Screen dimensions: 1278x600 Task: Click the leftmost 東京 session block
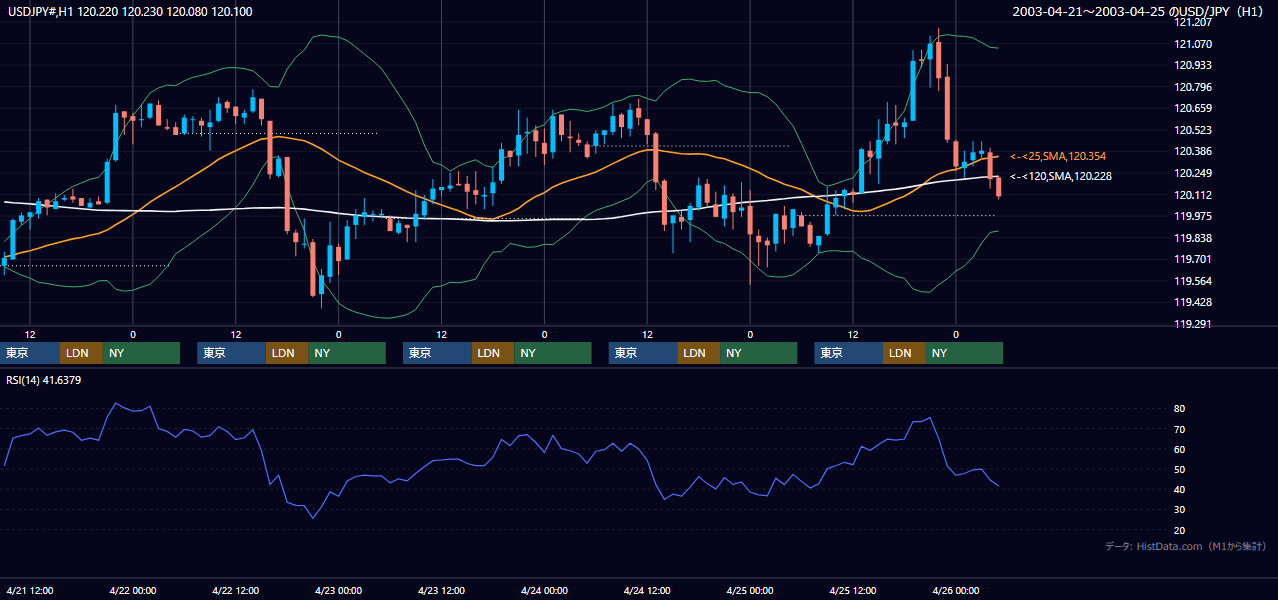[x=30, y=353]
